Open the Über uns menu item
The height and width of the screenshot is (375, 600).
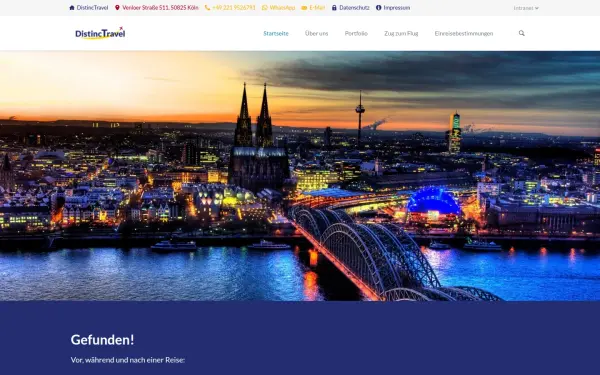click(316, 34)
